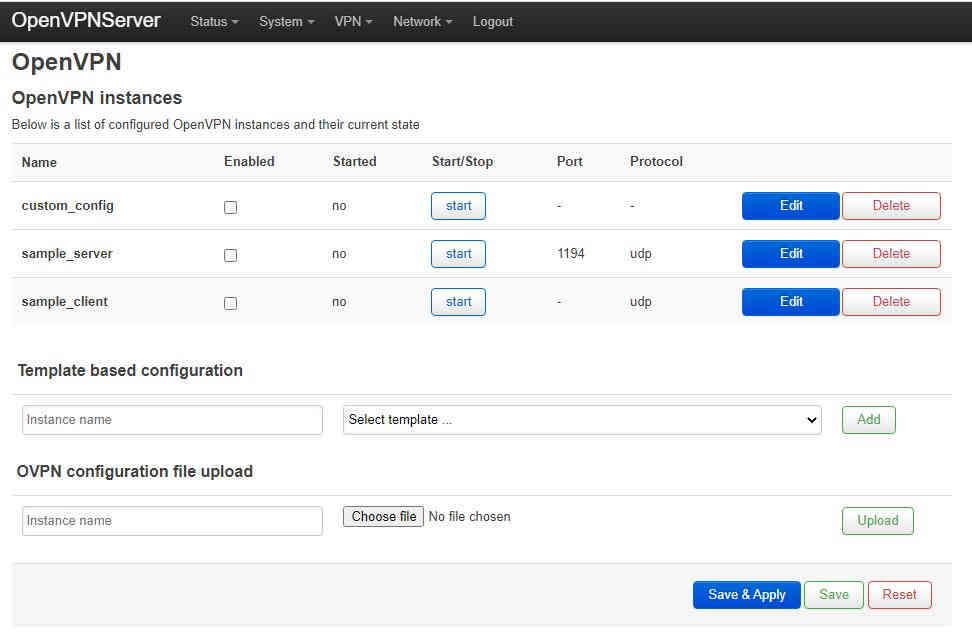Click the Name column header
The image size is (972, 634).
39,162
